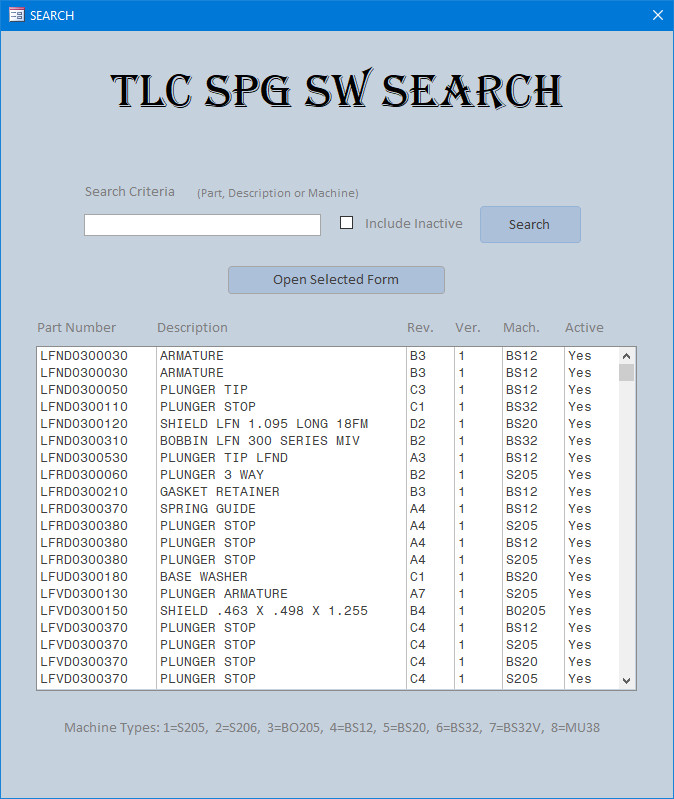Click the Ver. column header
Image resolution: width=674 pixels, height=799 pixels.
[x=468, y=328]
